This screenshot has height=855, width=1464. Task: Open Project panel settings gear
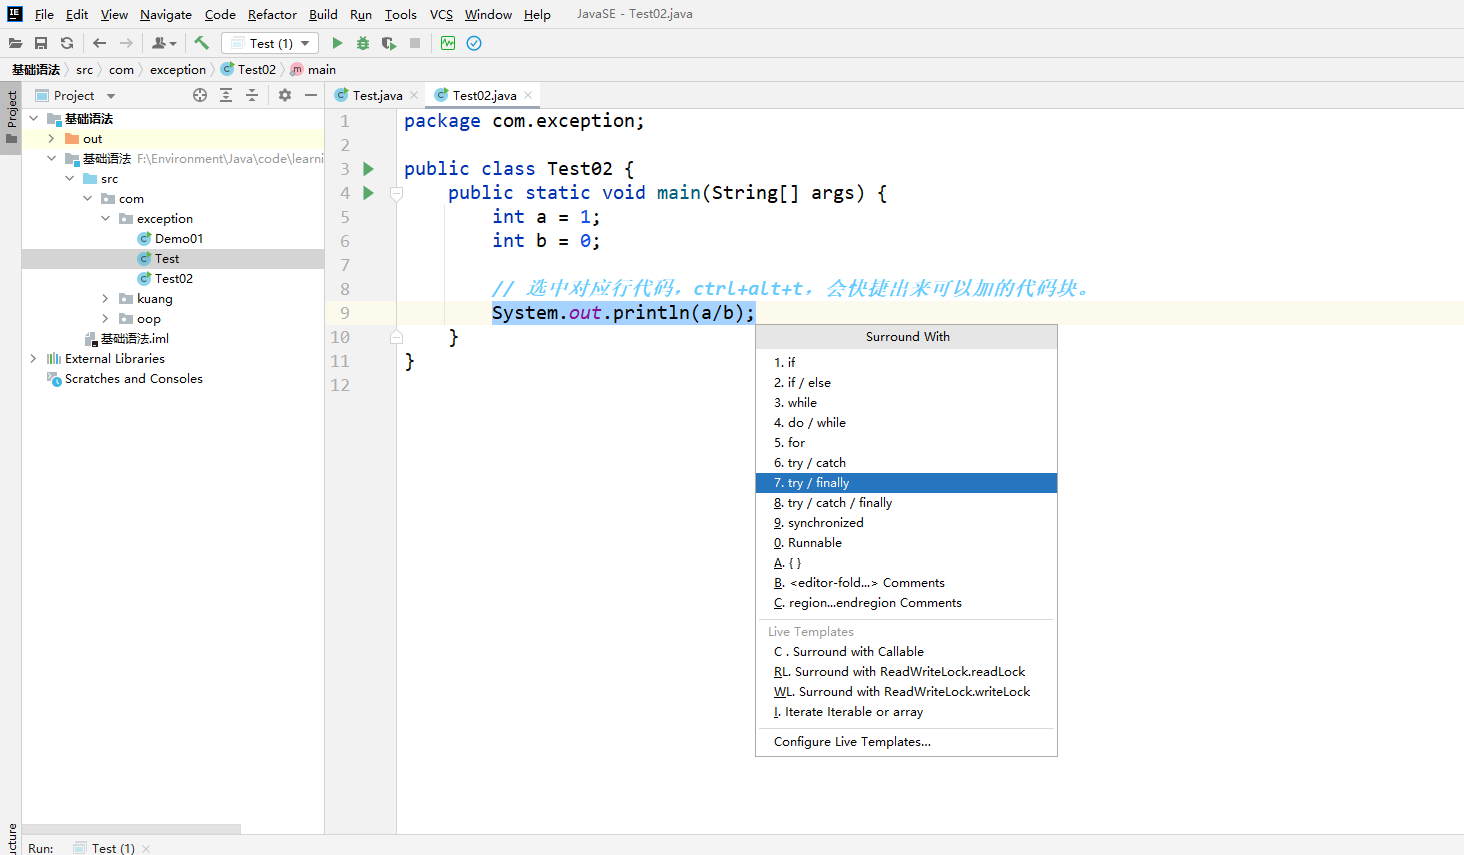click(x=285, y=95)
